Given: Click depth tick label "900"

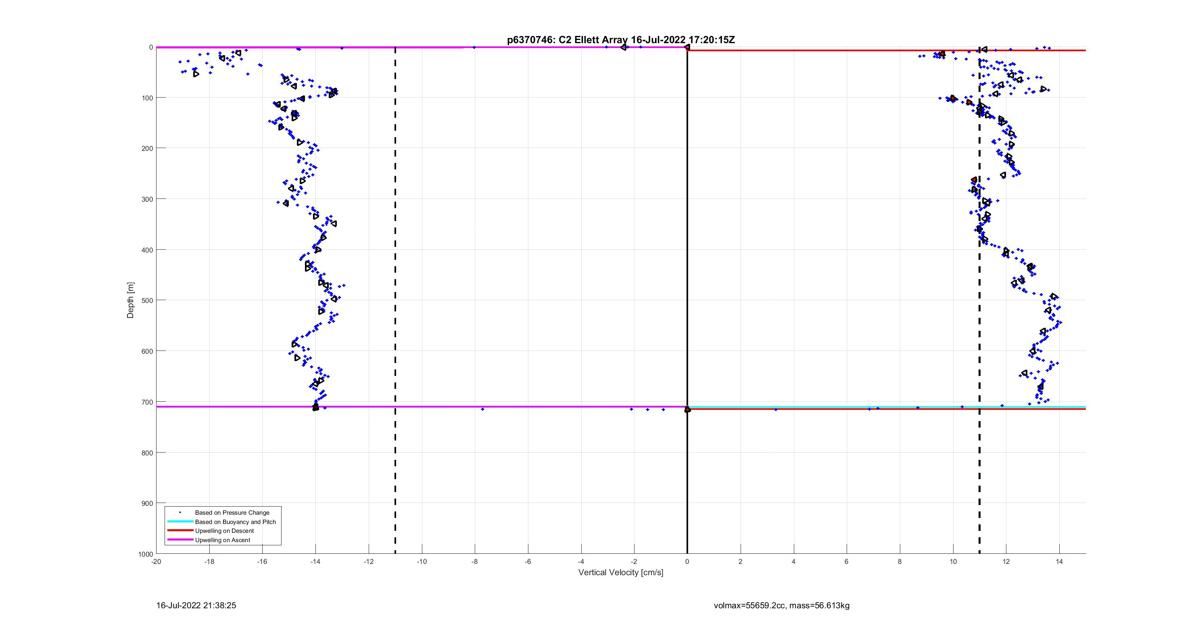Looking at the screenshot, I should coord(146,503).
